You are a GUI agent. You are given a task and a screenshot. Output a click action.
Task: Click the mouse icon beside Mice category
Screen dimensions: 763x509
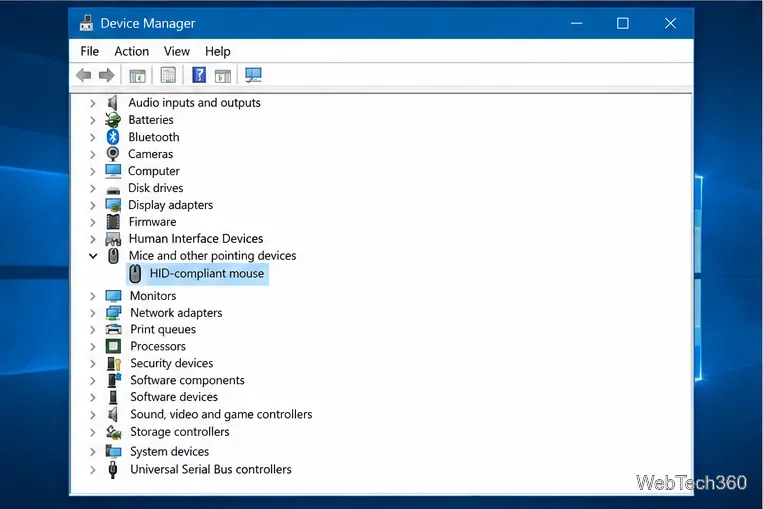[113, 256]
